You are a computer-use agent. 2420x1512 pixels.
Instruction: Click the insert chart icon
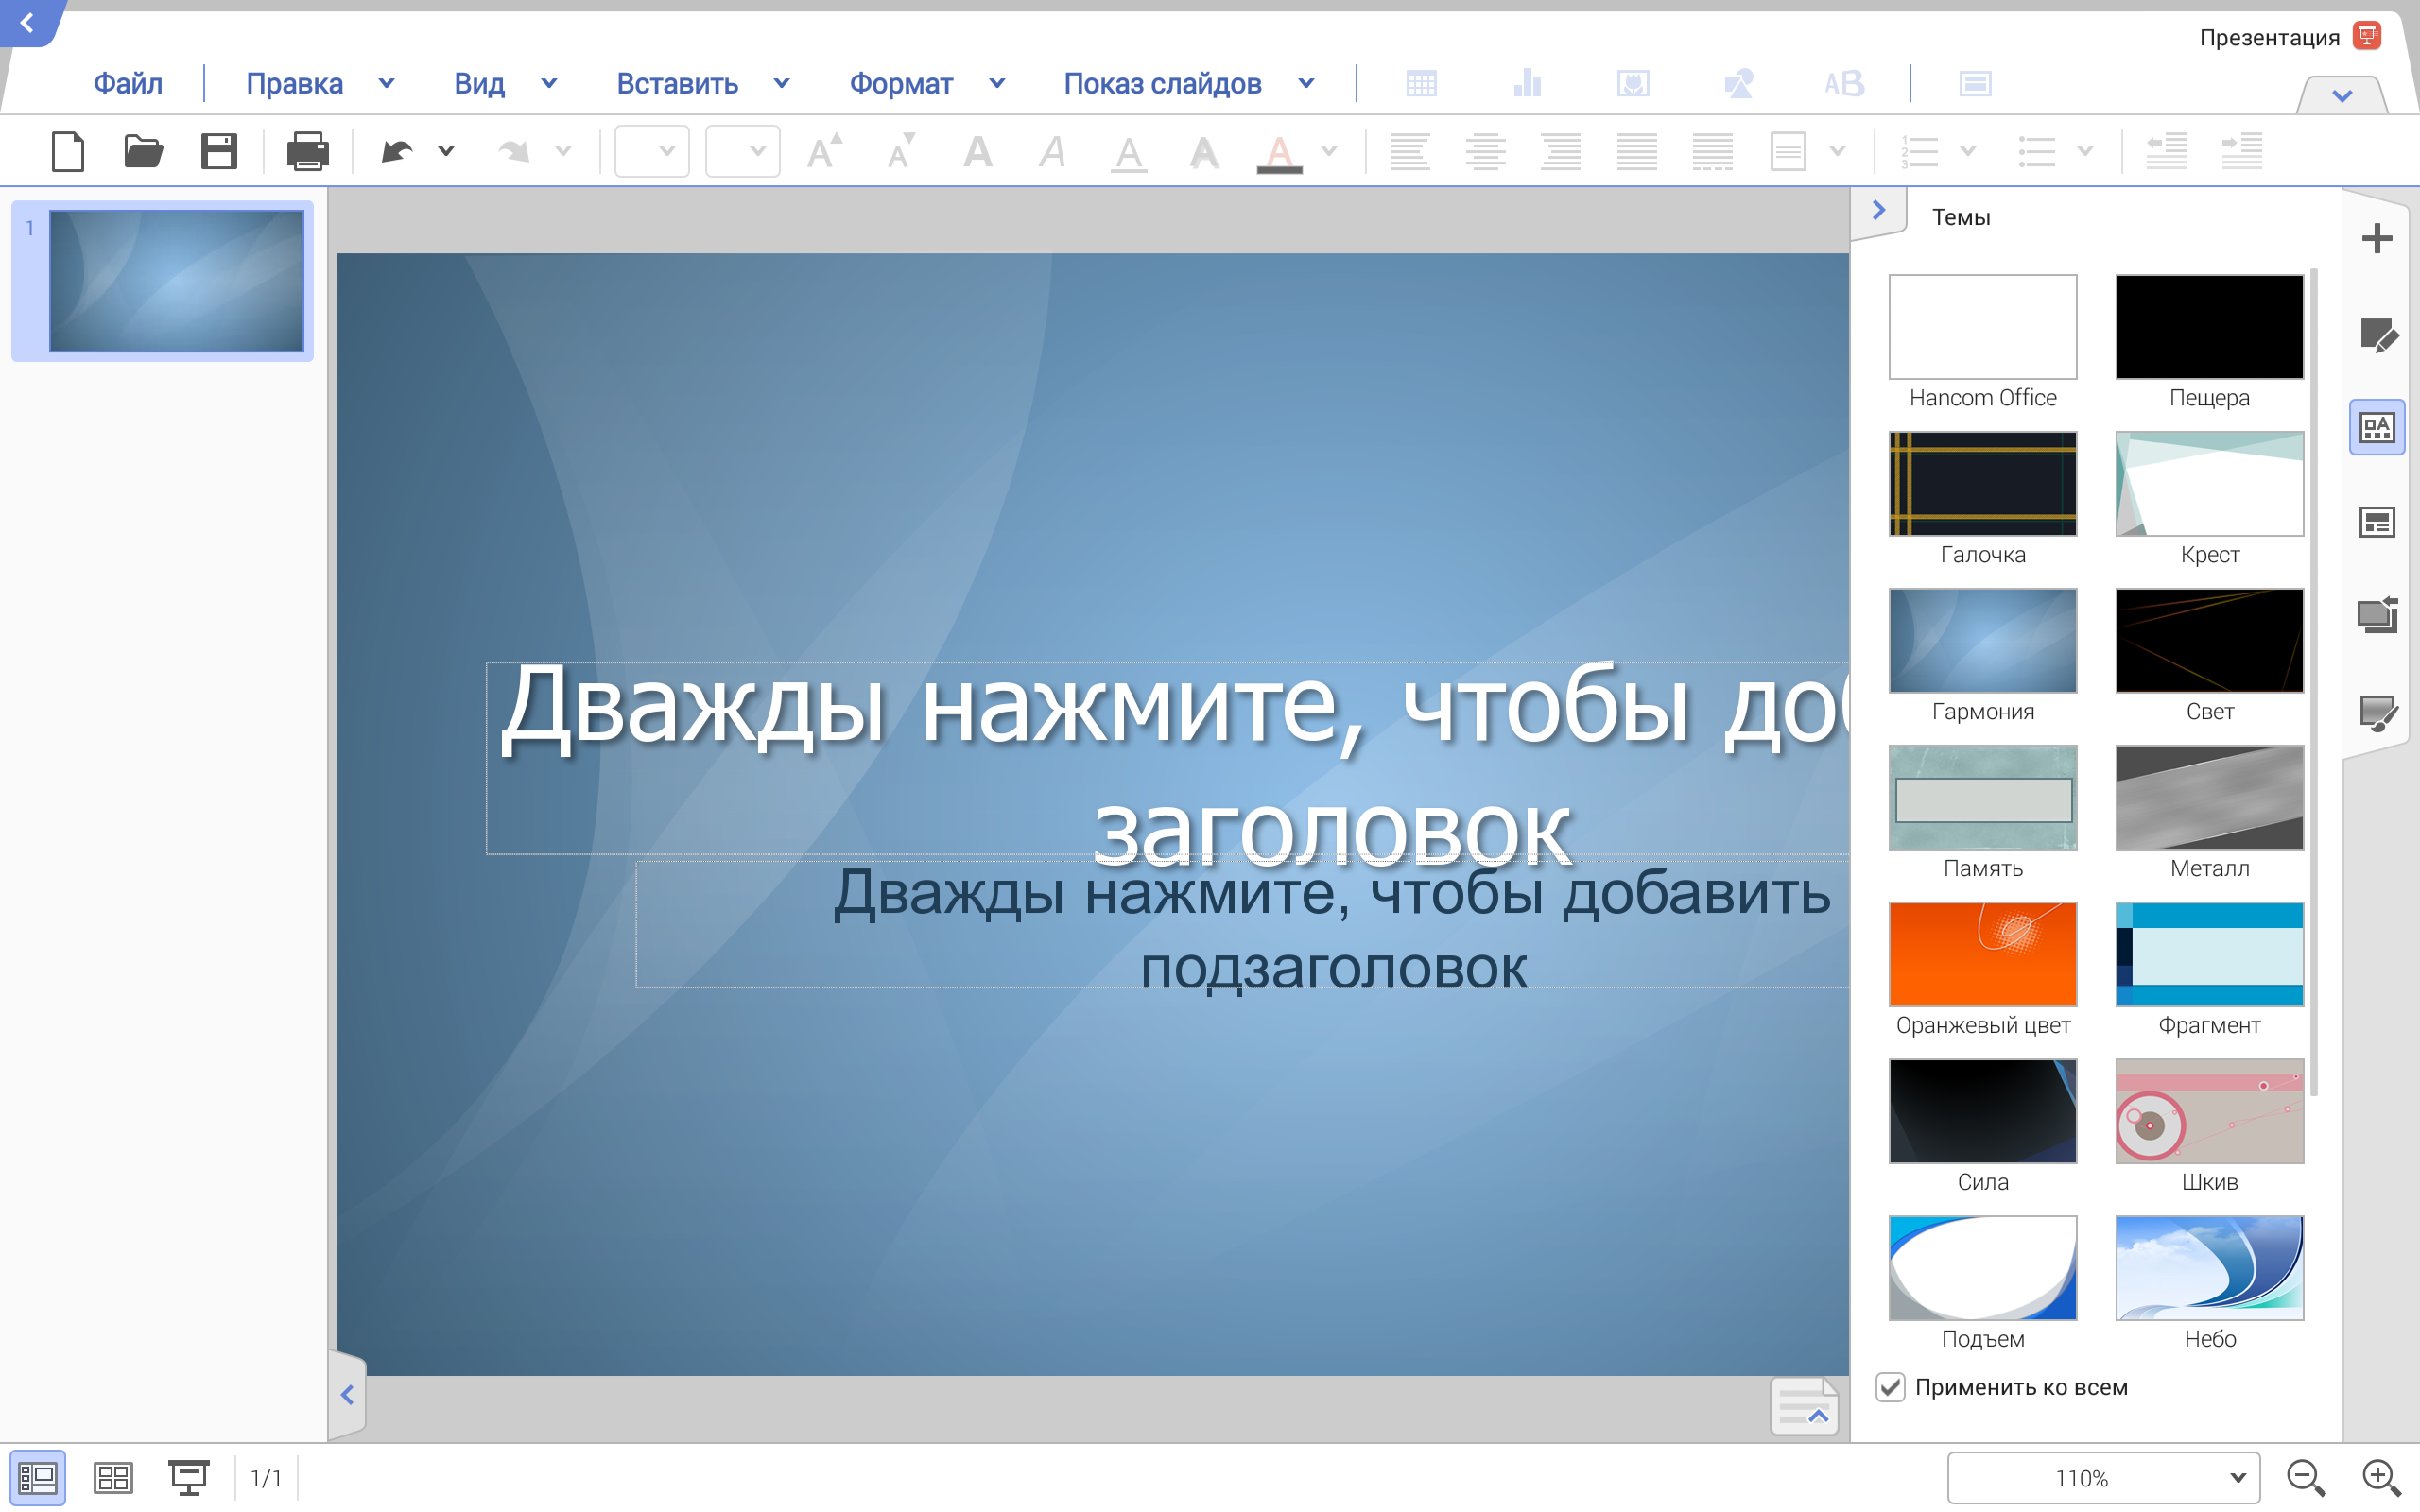(x=1527, y=84)
